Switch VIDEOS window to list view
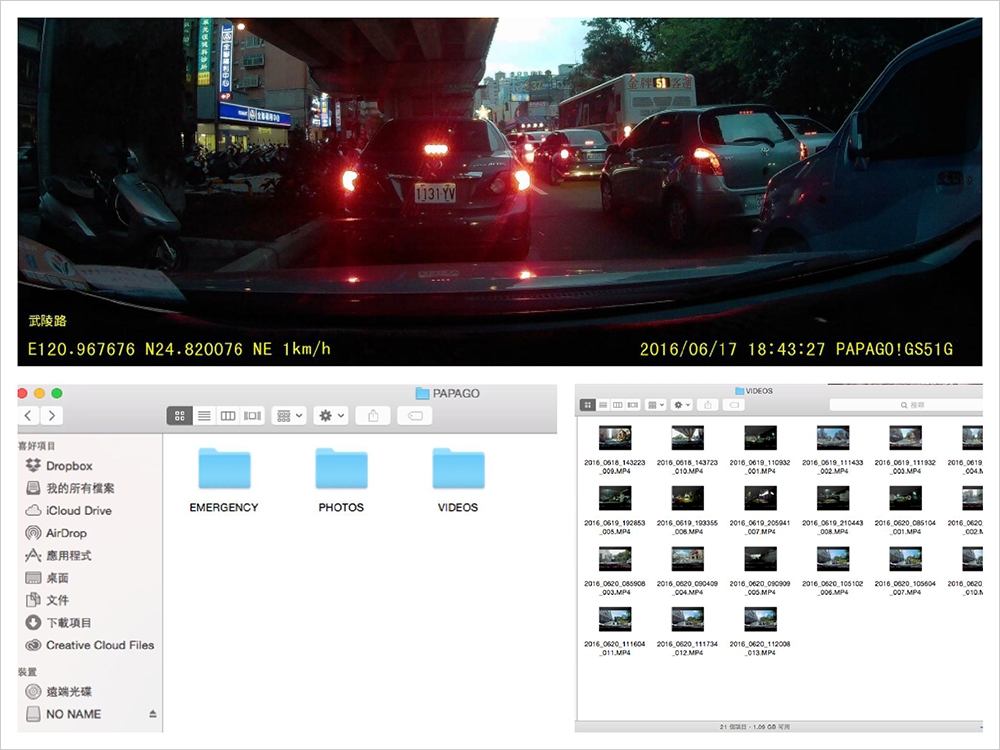1000x750 pixels. 603,405
